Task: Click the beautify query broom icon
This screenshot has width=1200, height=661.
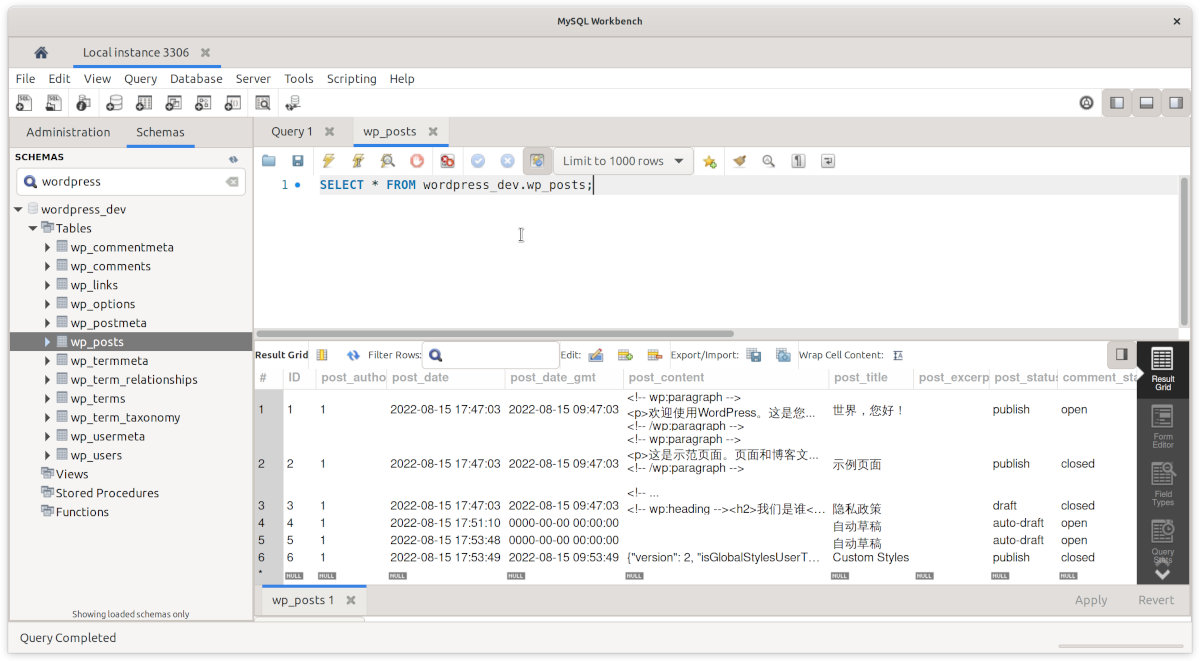Action: (x=739, y=161)
